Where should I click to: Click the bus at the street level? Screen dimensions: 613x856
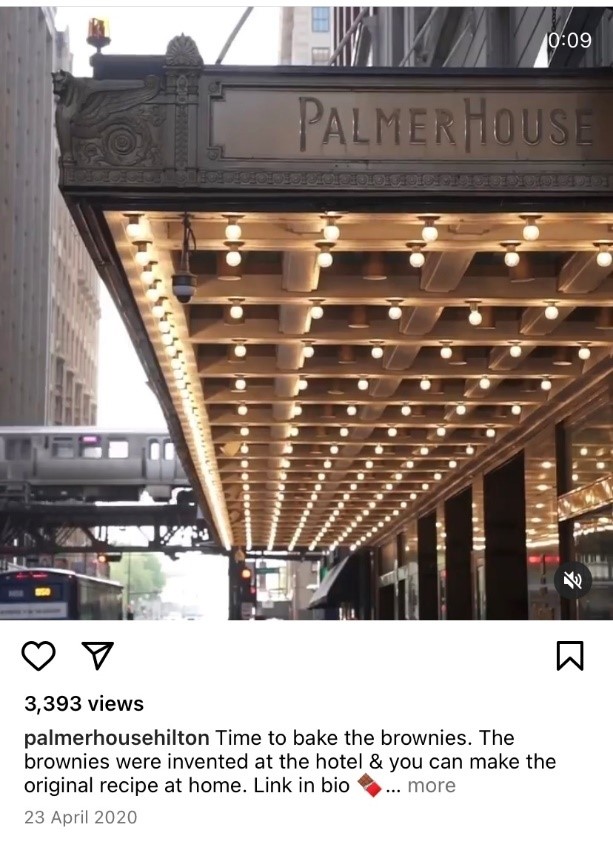(60, 594)
